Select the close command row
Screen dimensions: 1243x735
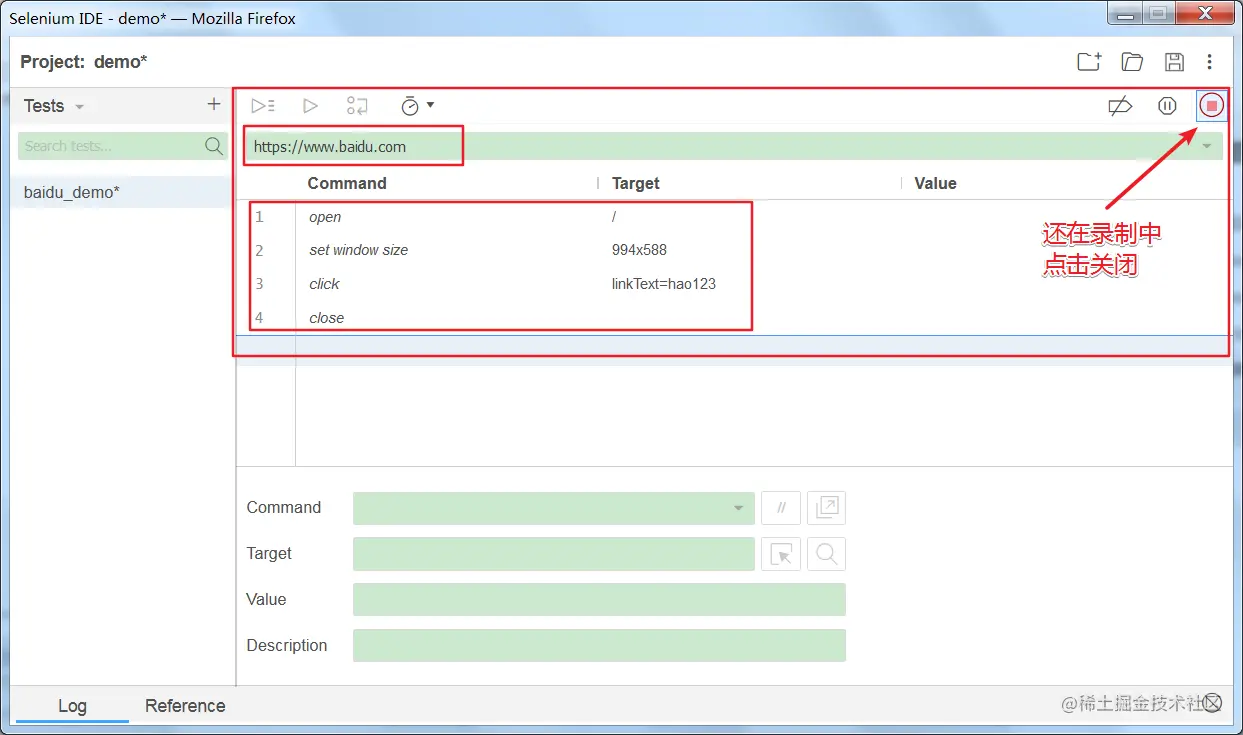click(732, 318)
